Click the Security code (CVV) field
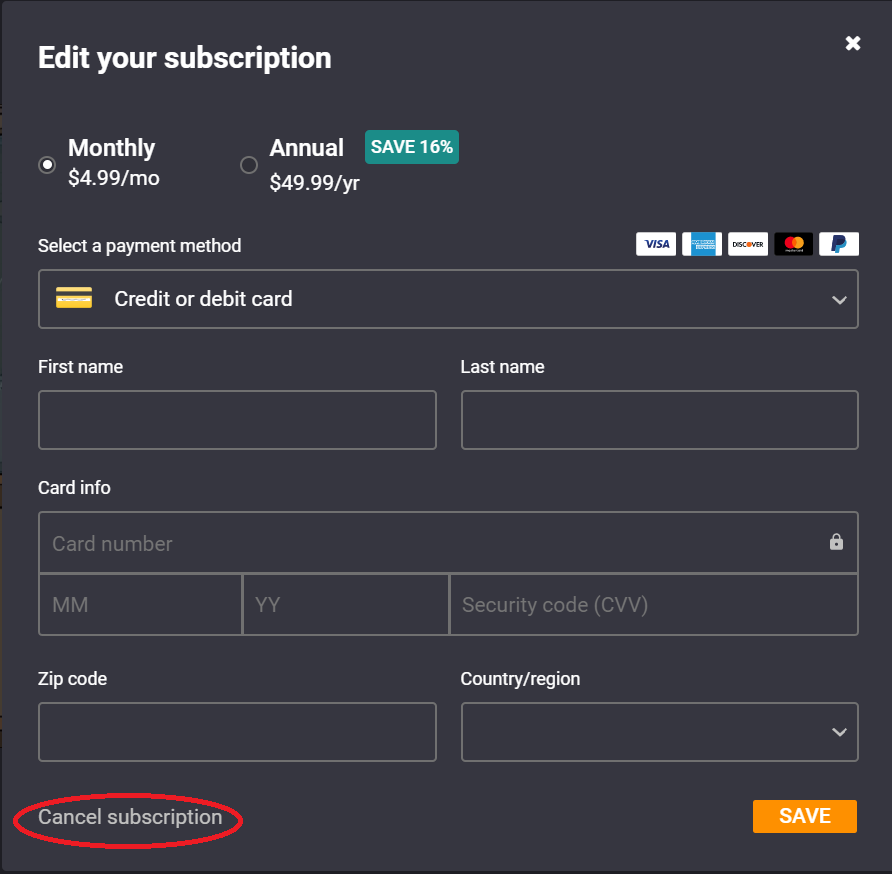This screenshot has width=892, height=874. click(x=653, y=605)
